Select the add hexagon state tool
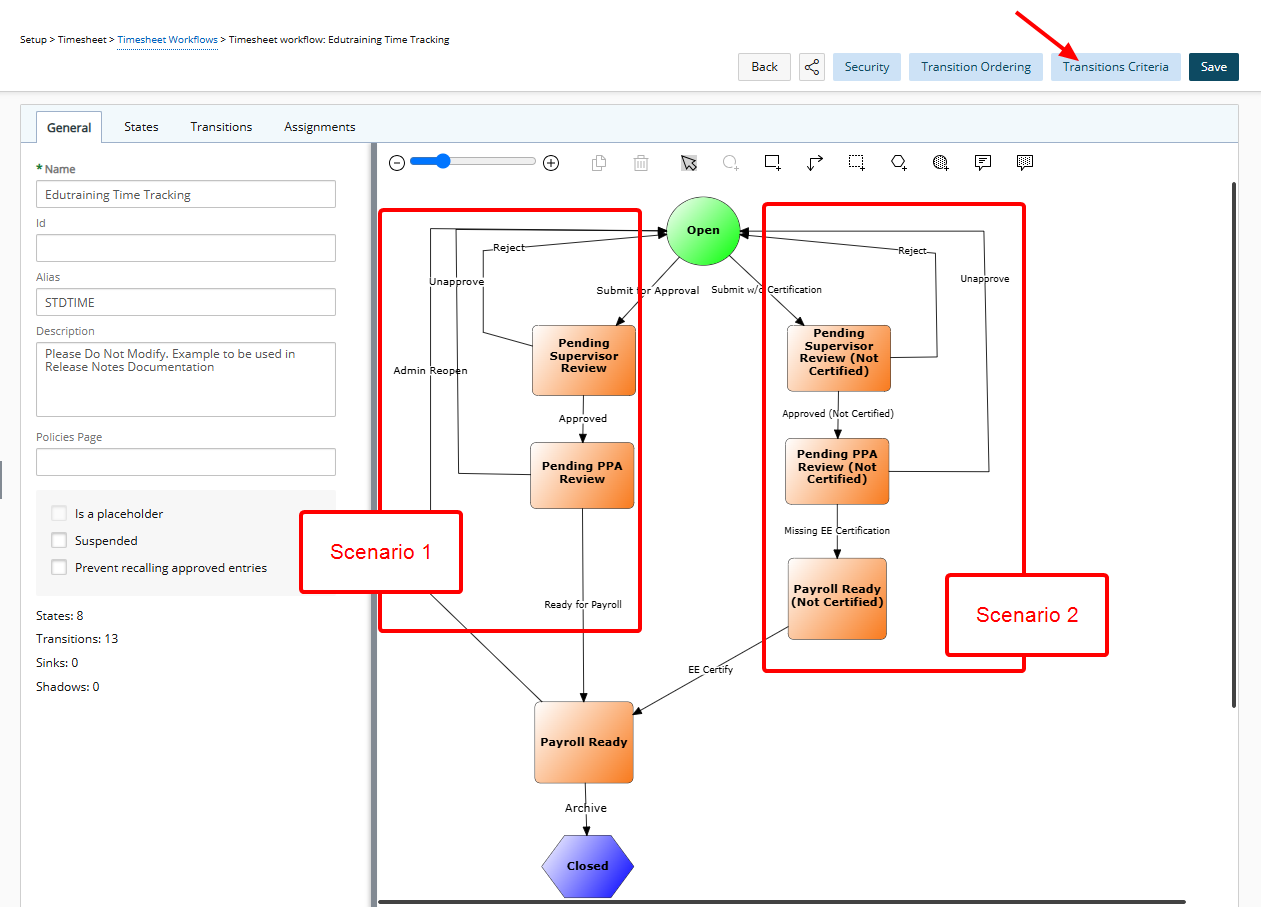The width and height of the screenshot is (1261, 907). click(x=899, y=163)
